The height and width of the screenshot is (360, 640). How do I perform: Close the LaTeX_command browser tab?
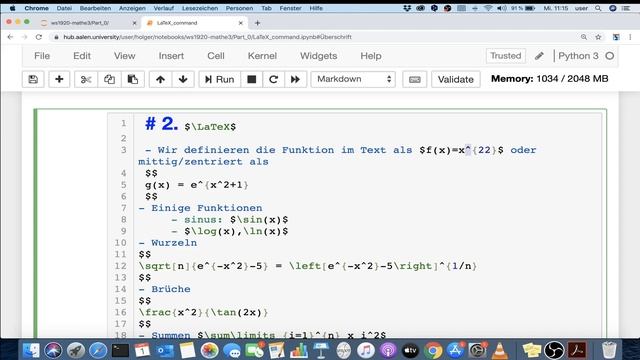tap(240, 23)
